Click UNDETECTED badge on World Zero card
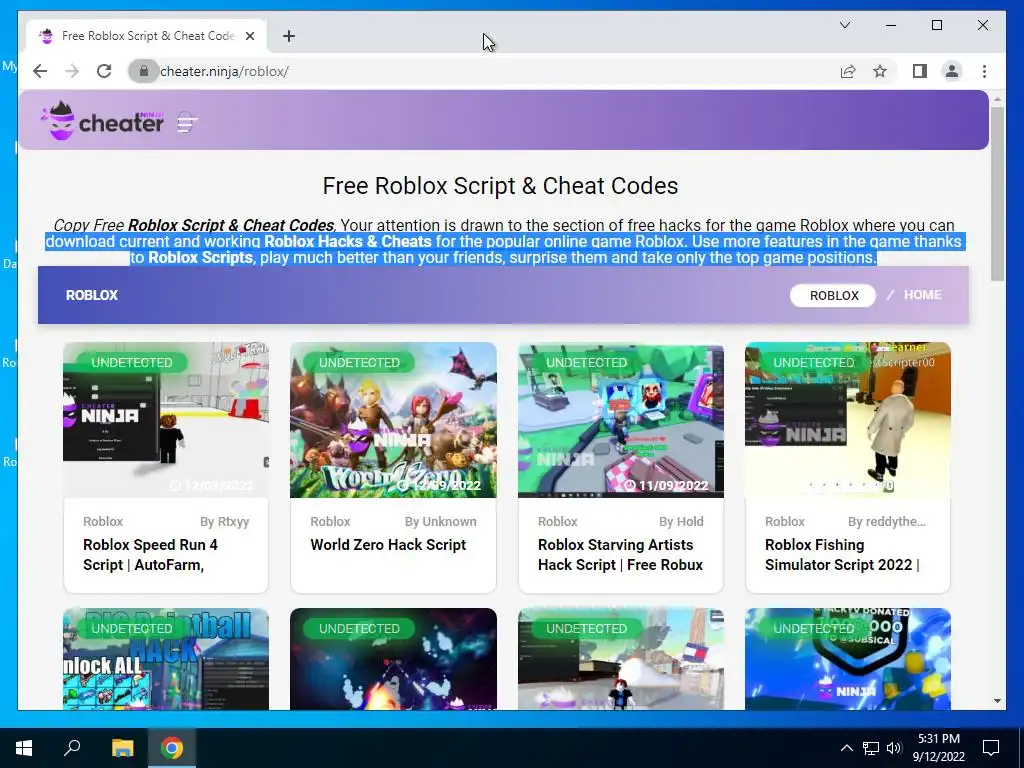1024x768 pixels. click(359, 362)
